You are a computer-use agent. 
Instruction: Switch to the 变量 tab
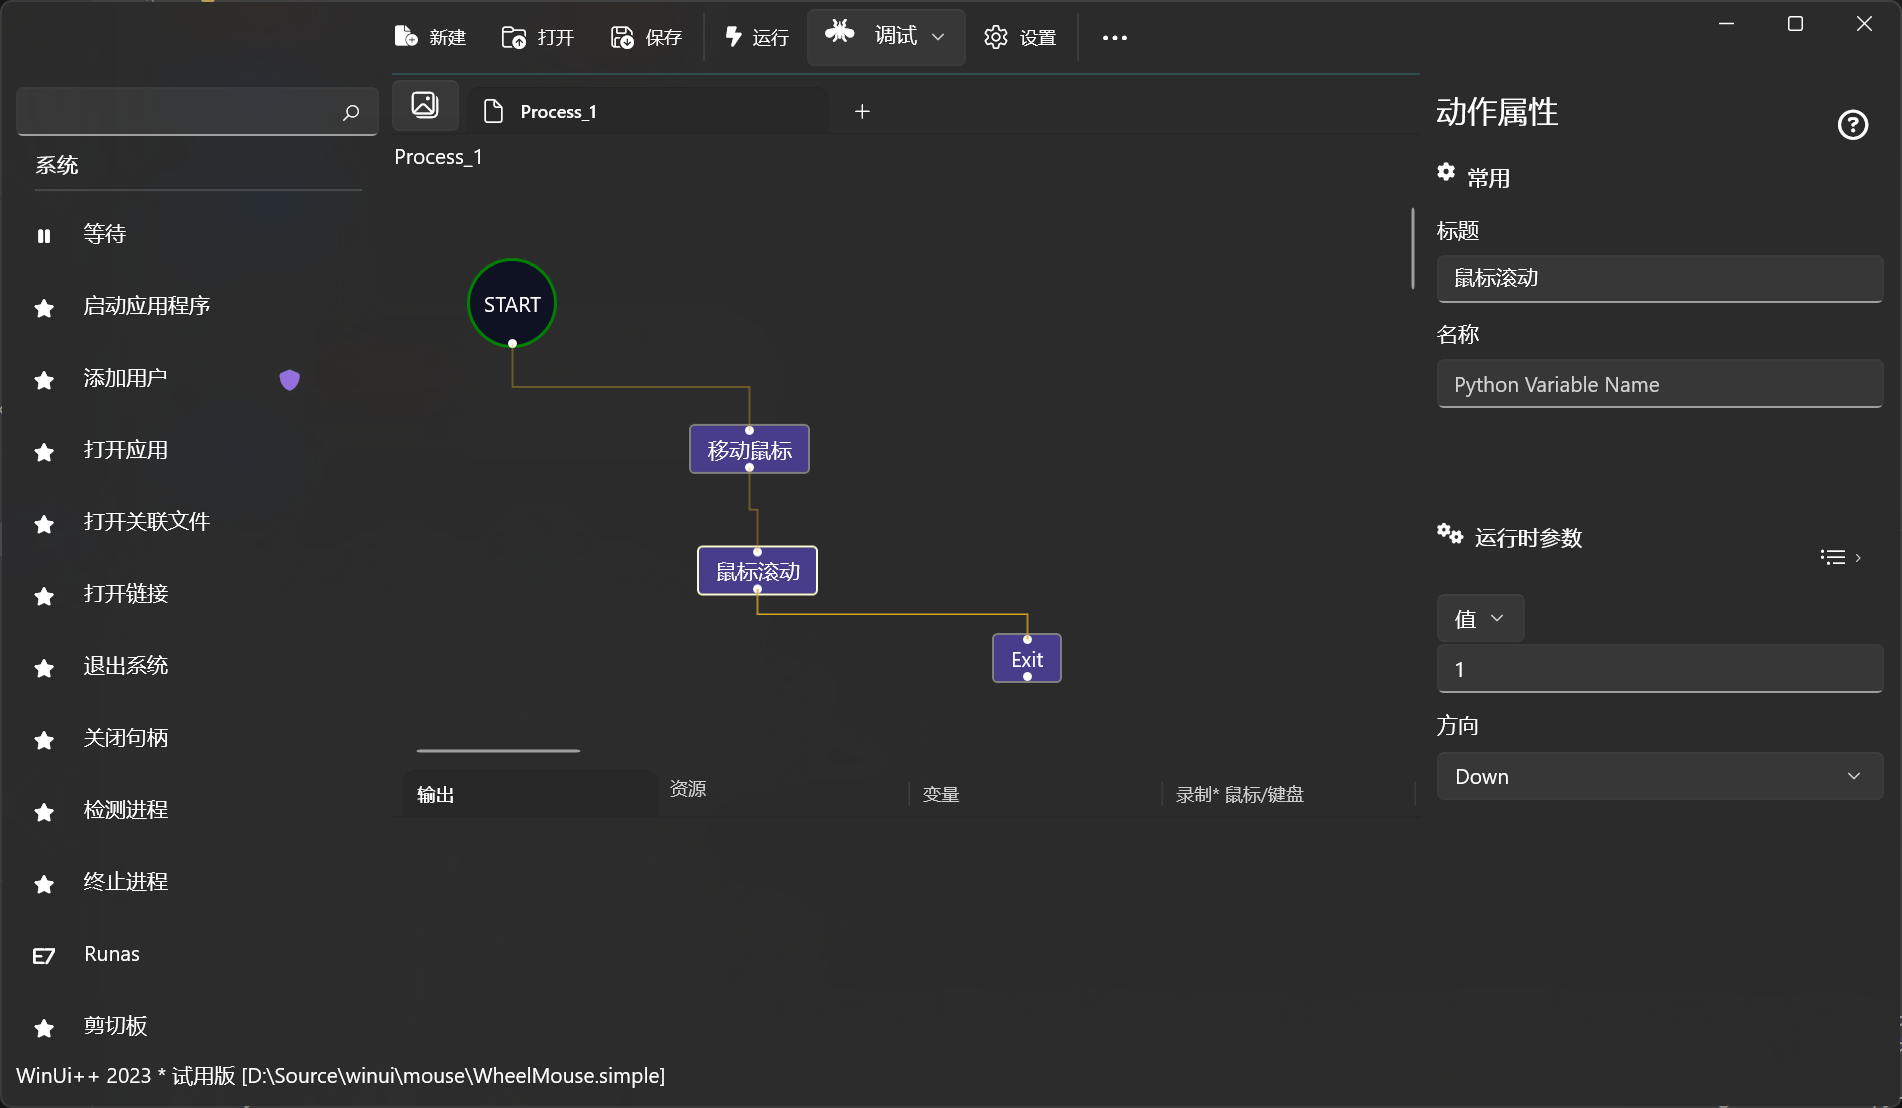coord(940,794)
